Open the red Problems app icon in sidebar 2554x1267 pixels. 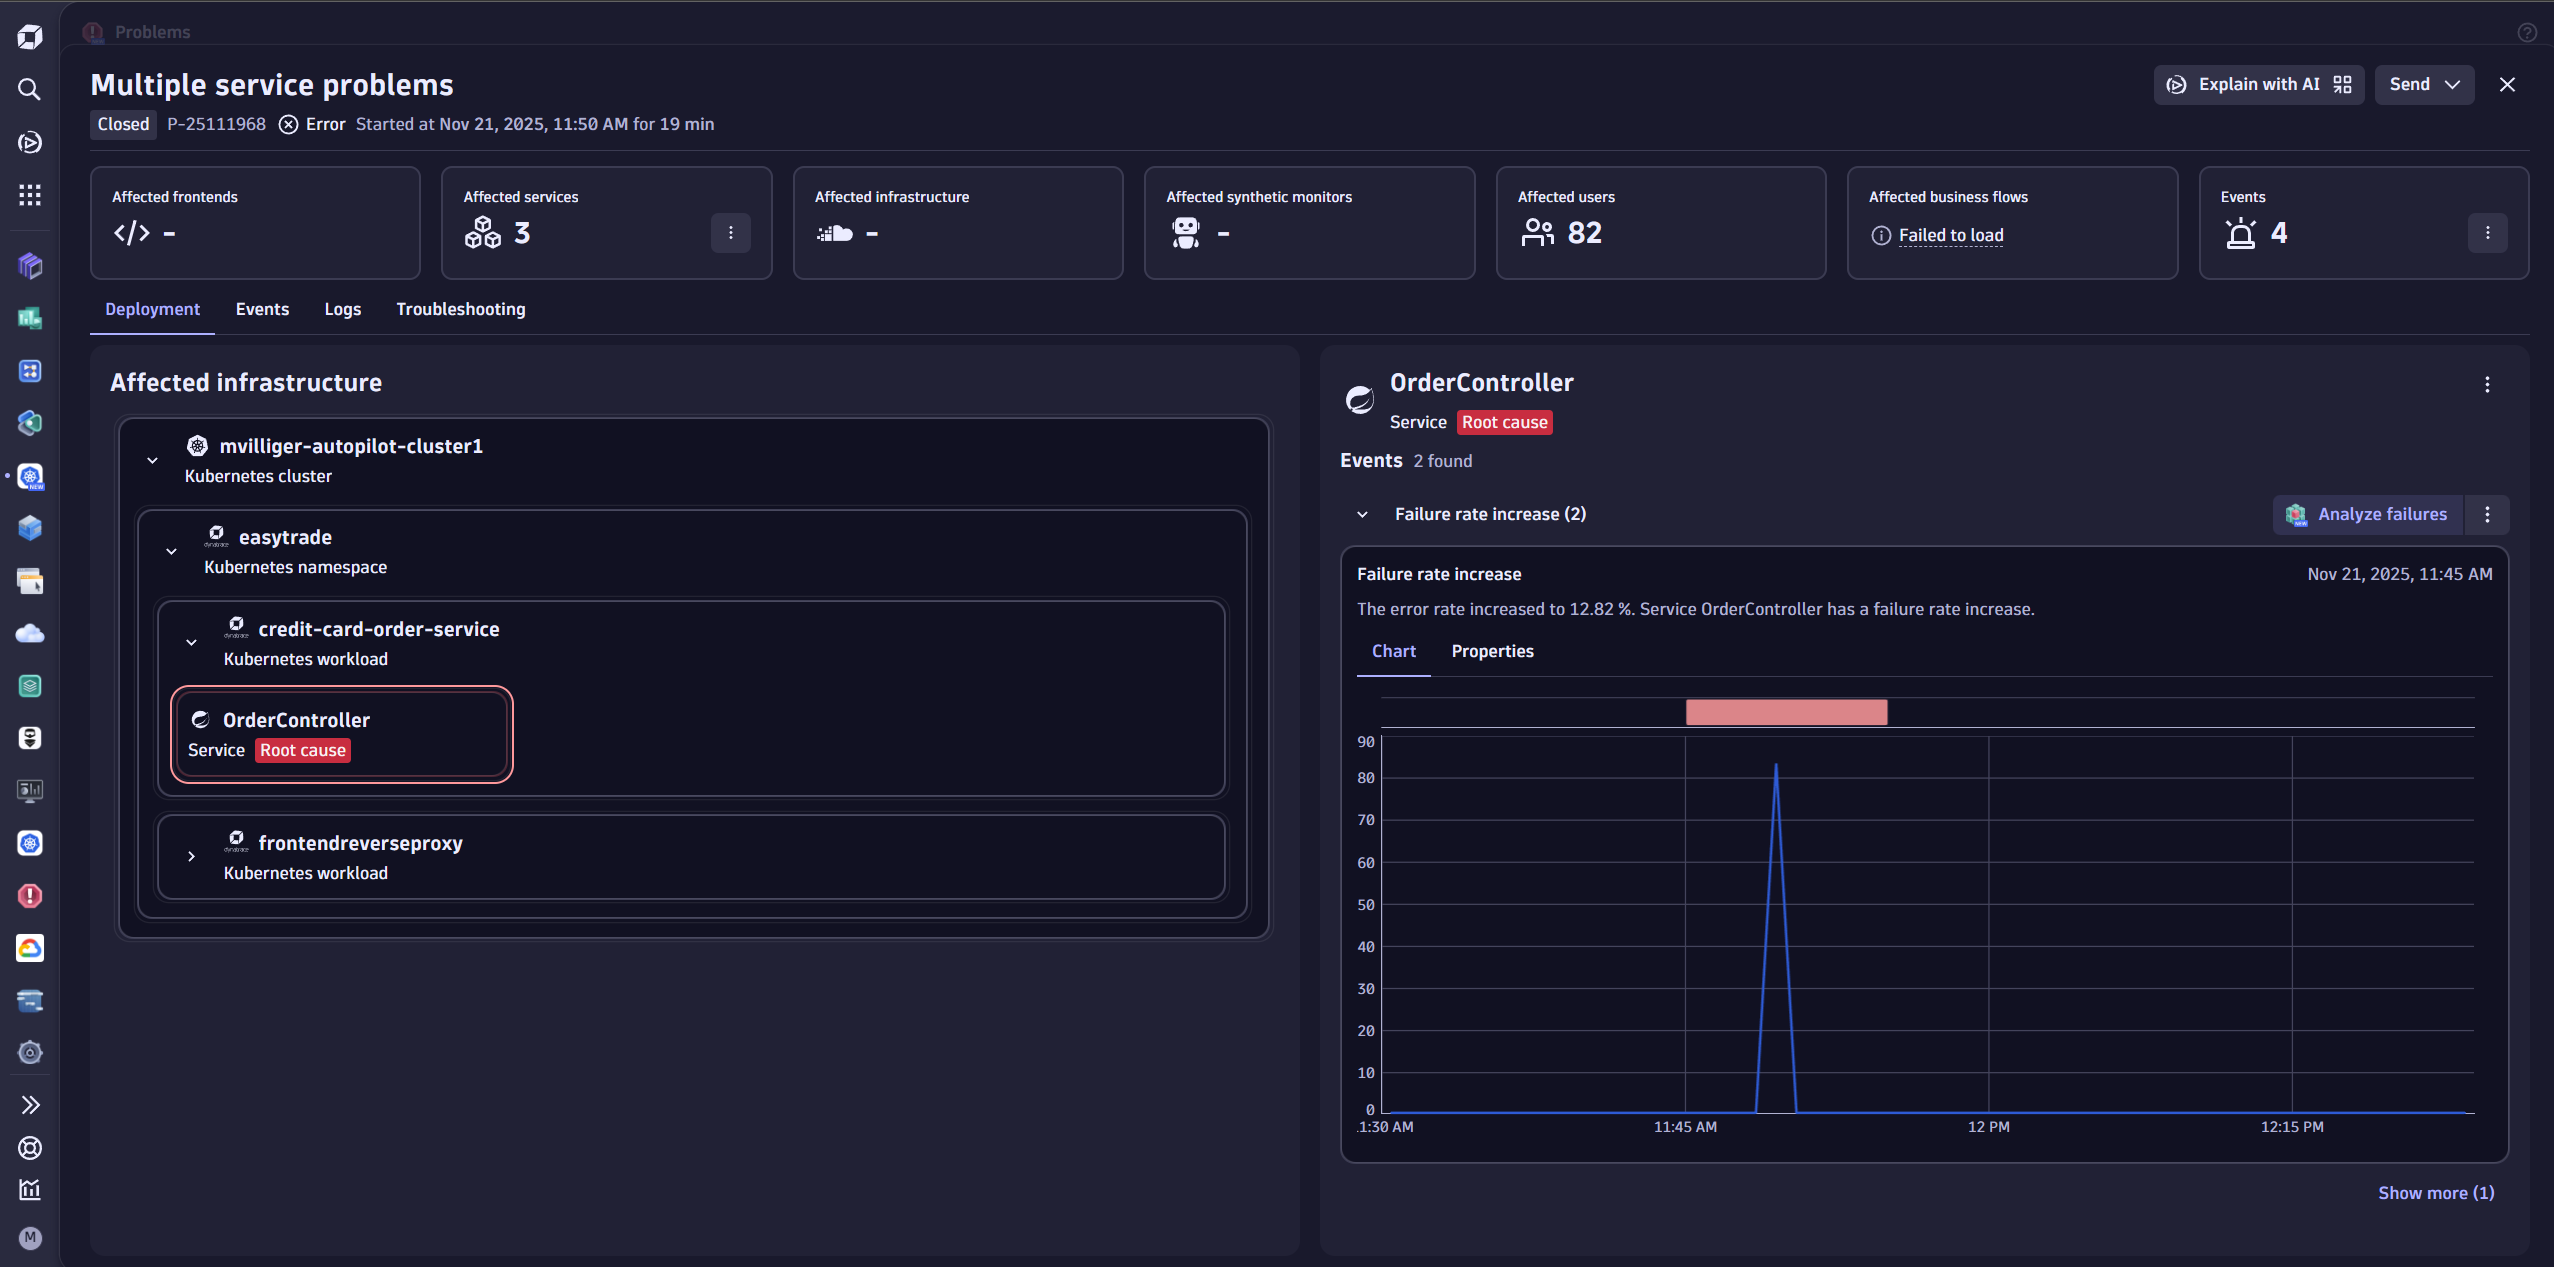30,896
